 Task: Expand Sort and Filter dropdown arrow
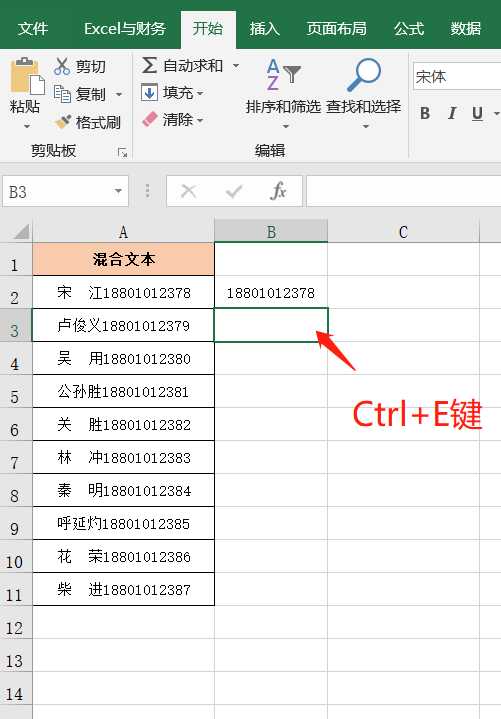(286, 126)
